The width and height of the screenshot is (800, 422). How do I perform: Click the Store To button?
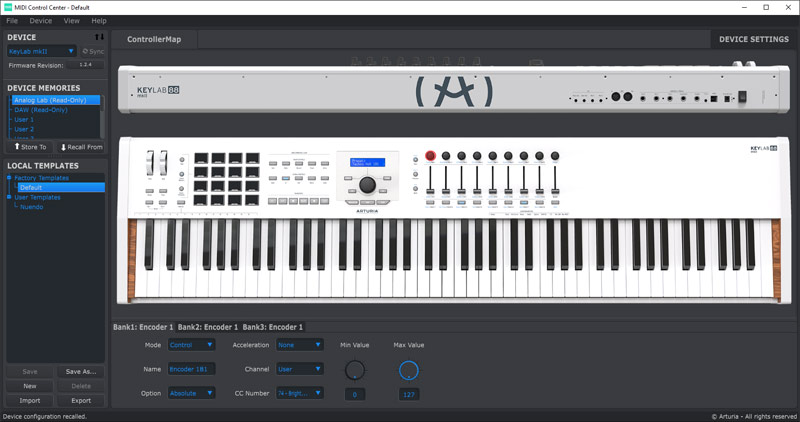(29, 147)
